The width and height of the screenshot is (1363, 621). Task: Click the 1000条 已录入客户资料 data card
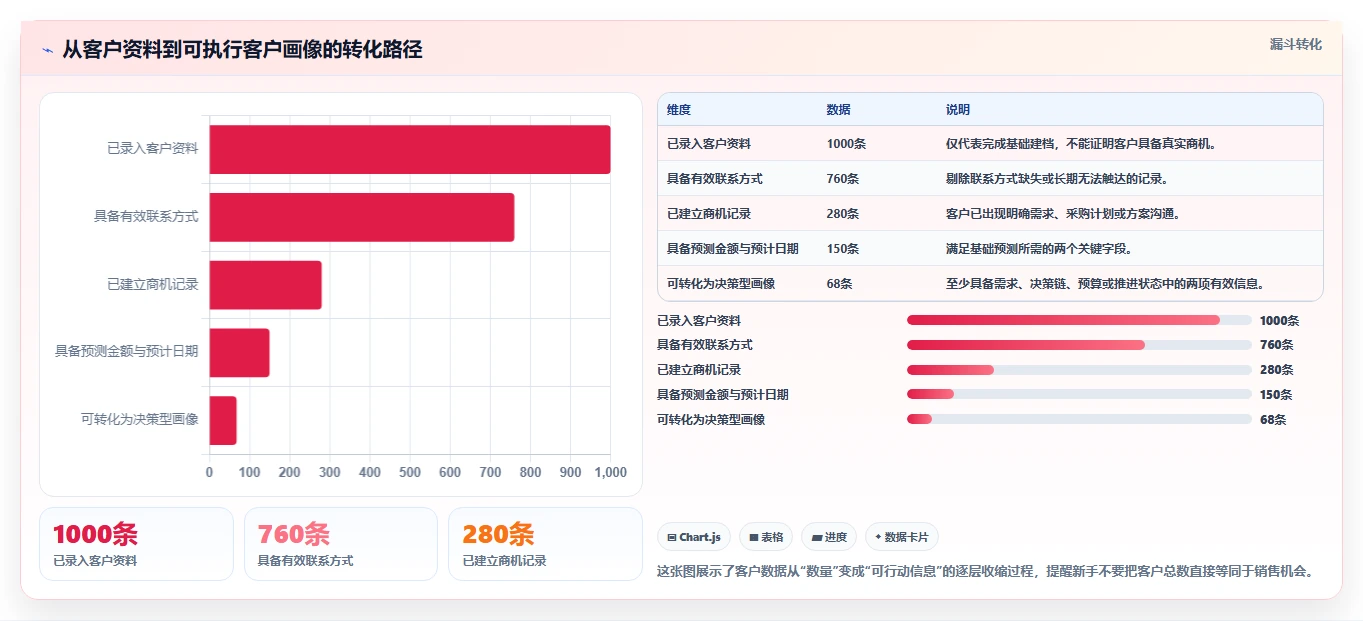[136, 544]
